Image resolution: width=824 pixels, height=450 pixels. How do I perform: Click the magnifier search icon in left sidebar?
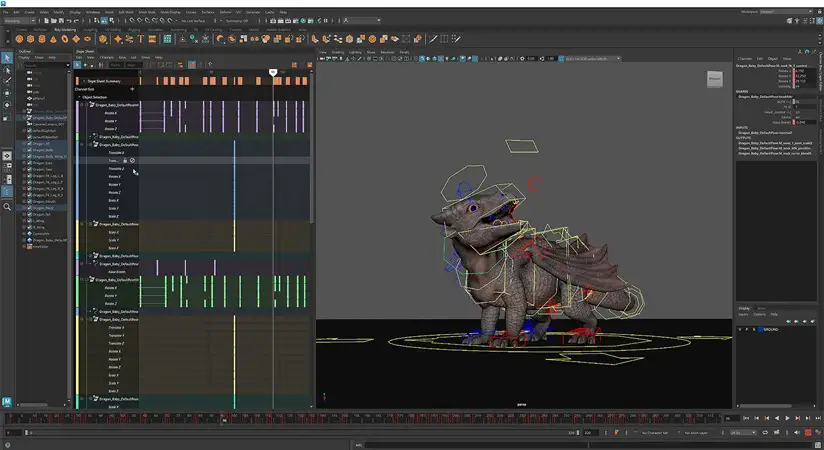(7, 207)
